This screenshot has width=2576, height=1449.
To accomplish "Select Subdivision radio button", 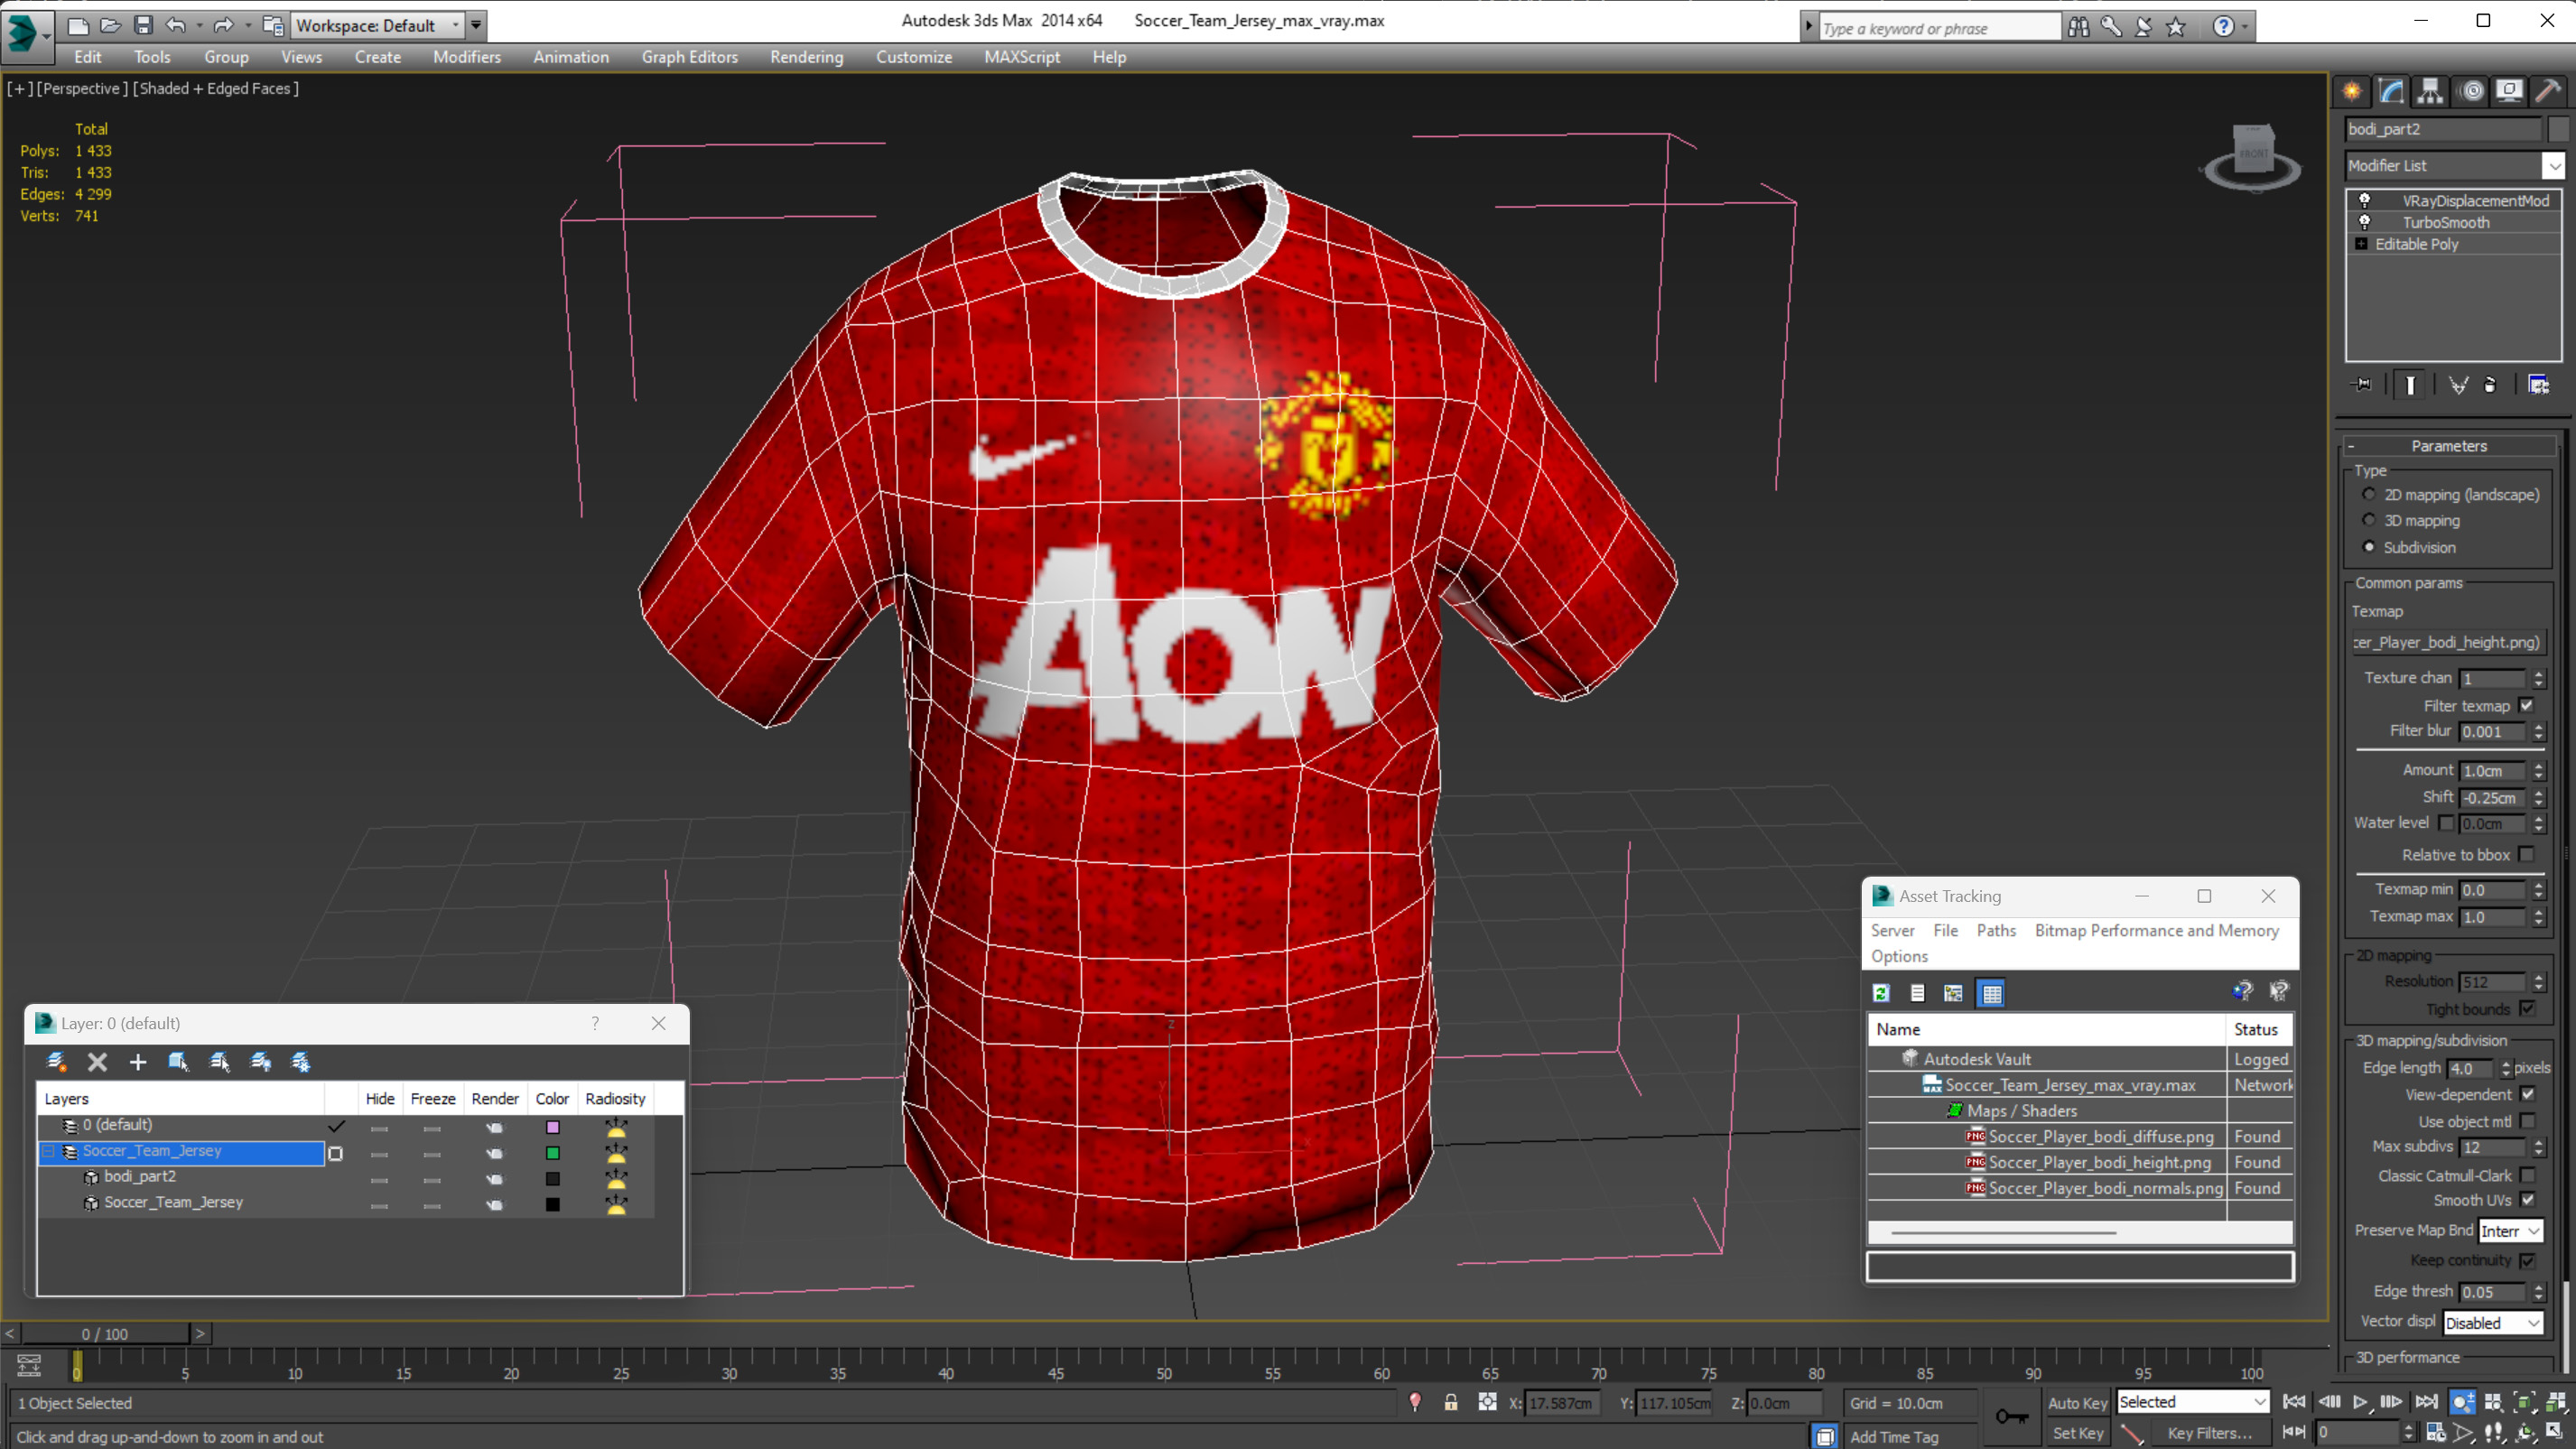I will (2369, 547).
